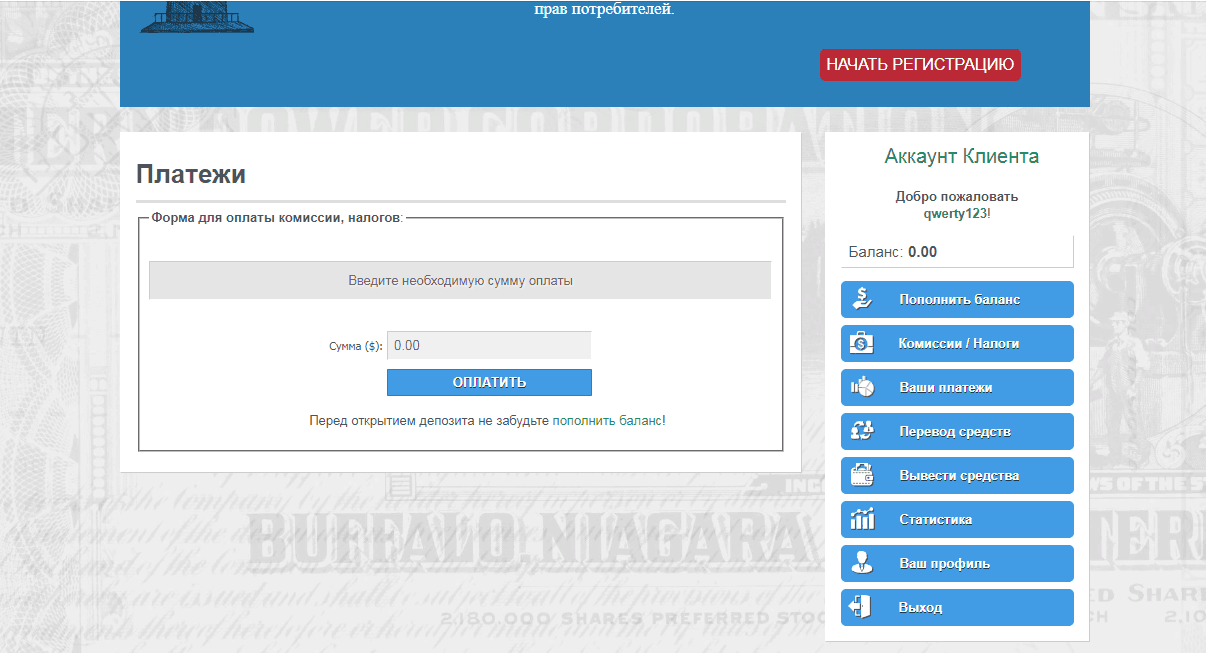
Task: Click the person icon beside Ваш профиль
Action: pyautogui.click(x=862, y=563)
